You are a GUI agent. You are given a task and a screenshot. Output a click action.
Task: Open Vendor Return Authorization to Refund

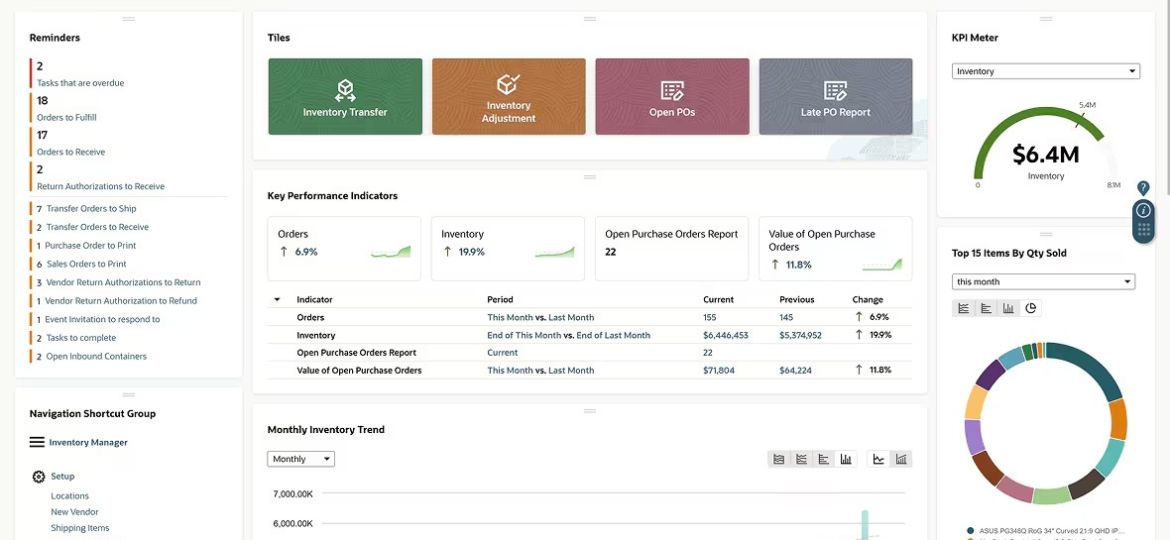pos(121,301)
